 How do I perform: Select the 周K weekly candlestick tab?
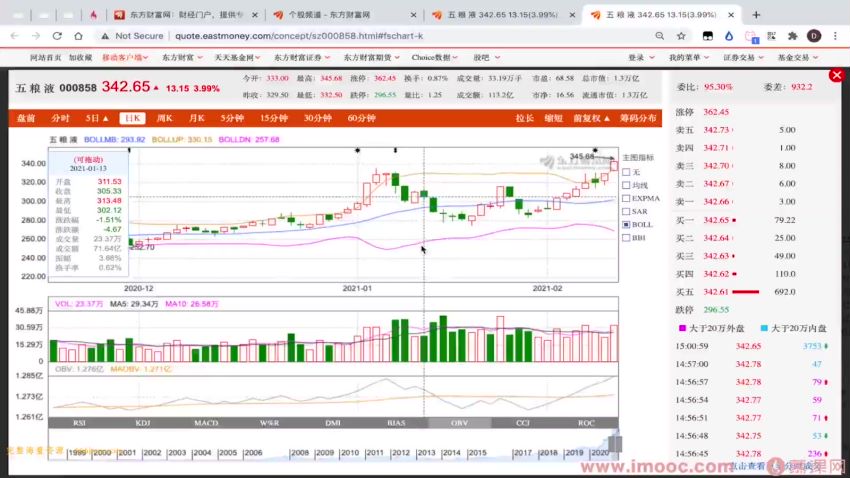[x=164, y=118]
